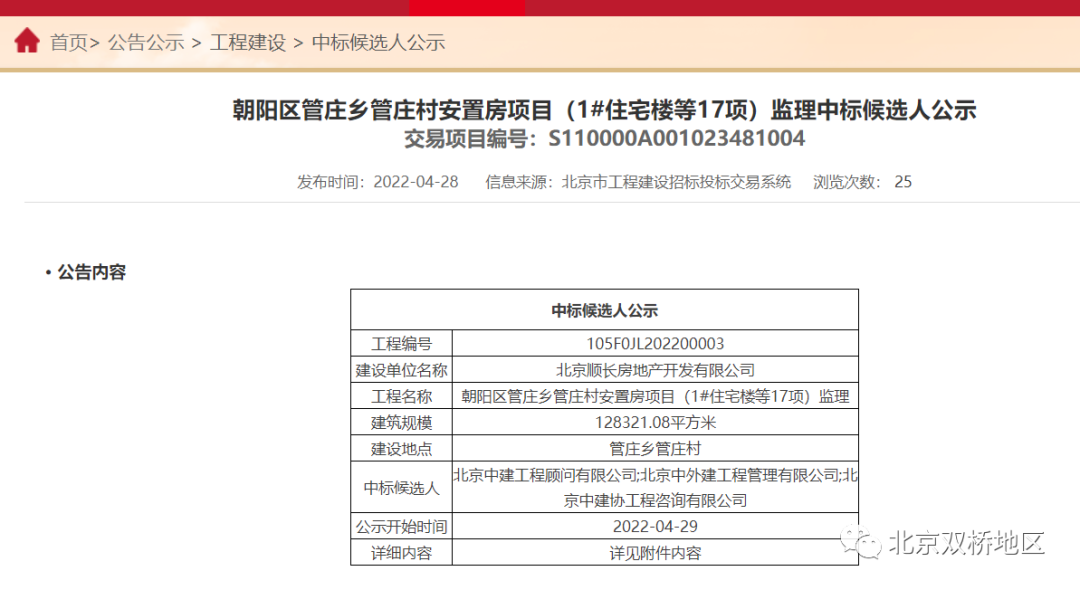This screenshot has height=590, width=1080.
Task: Click the announcement title starting with 朝阳区管庄乡管庄村安置房项目
Action: [604, 110]
